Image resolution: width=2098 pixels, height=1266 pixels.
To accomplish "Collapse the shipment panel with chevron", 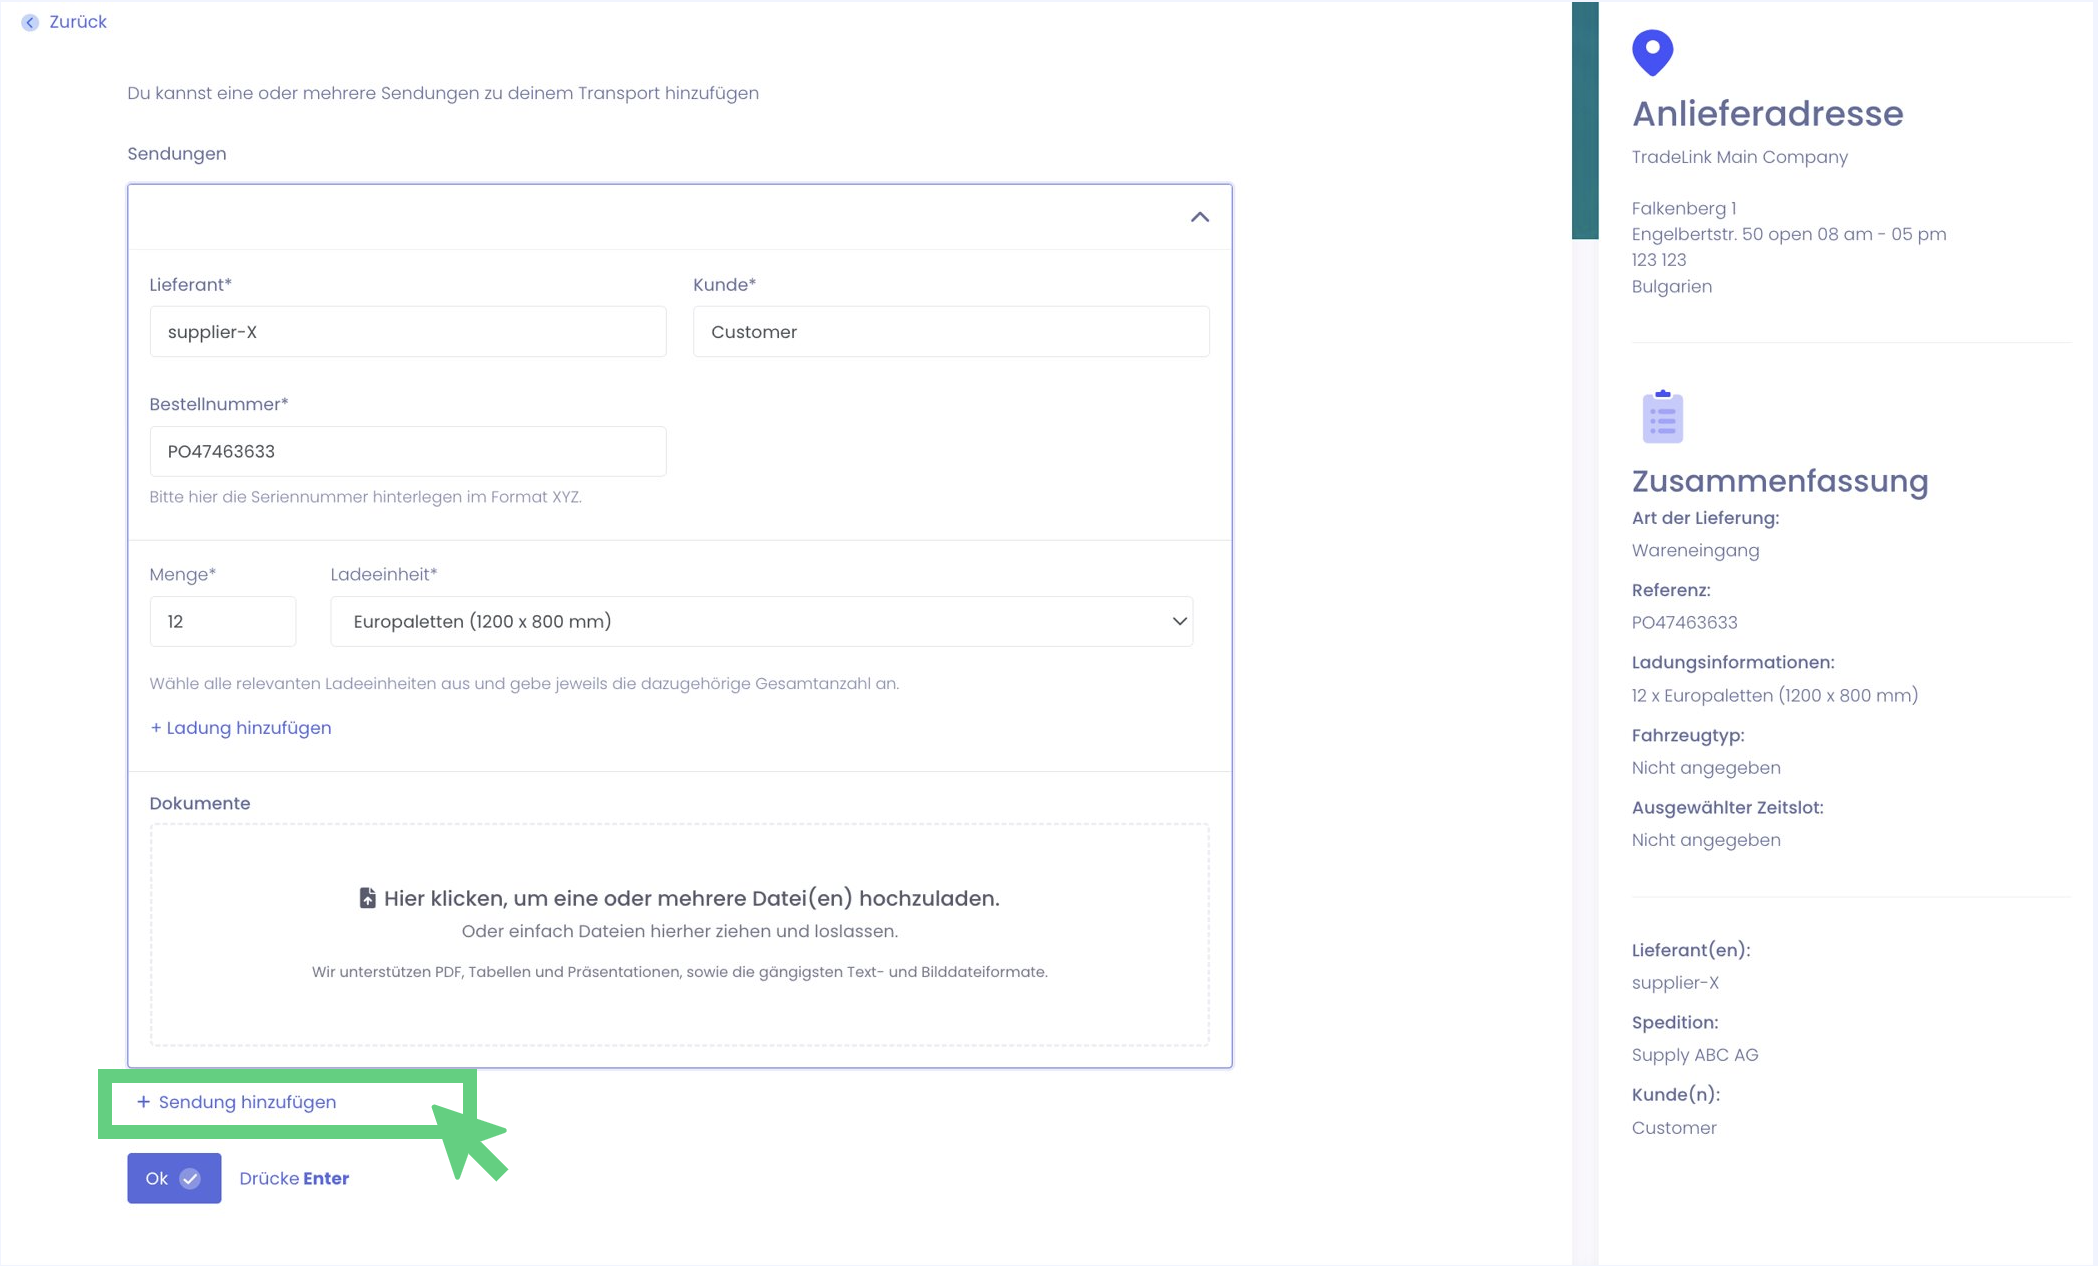I will [1199, 217].
